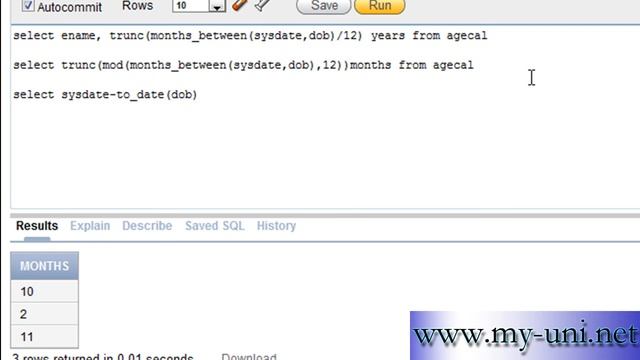Image resolution: width=640 pixels, height=360 pixels.
Task: Click the MONTHS column header
Action: 44,266
